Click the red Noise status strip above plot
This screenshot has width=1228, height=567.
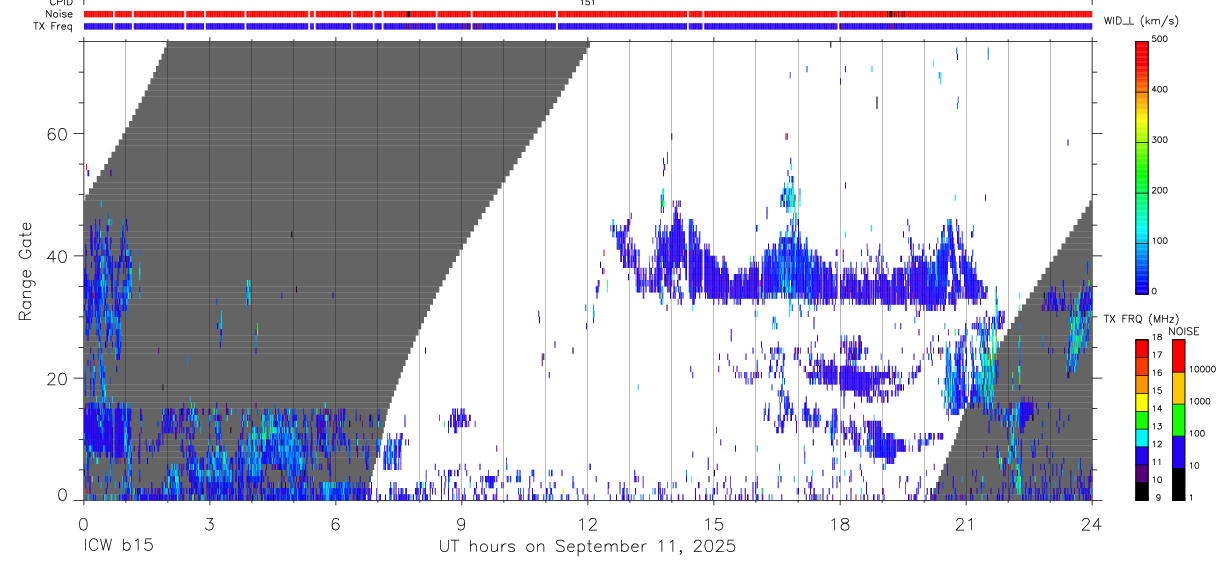click(587, 14)
